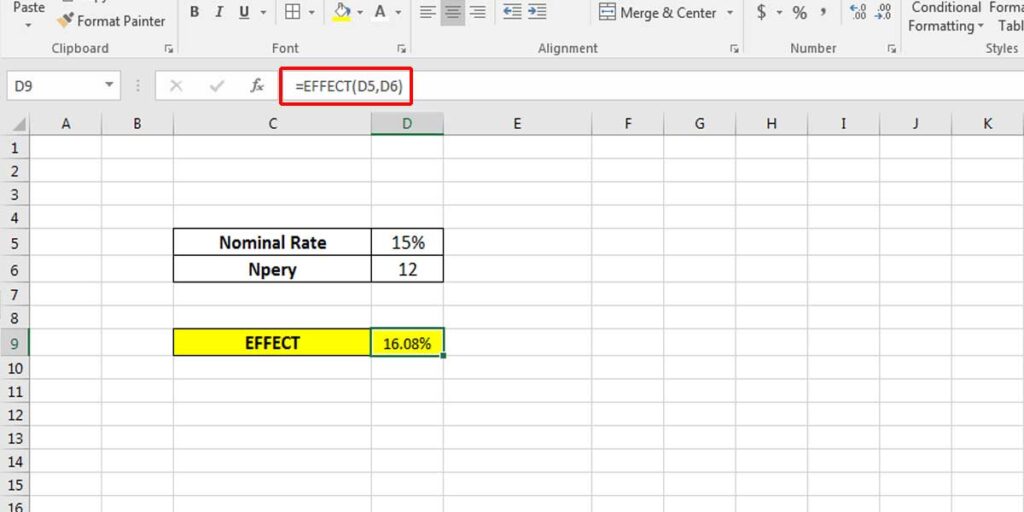This screenshot has height=512, width=1024.
Task: Click Select All corner triangle
Action: [15, 124]
